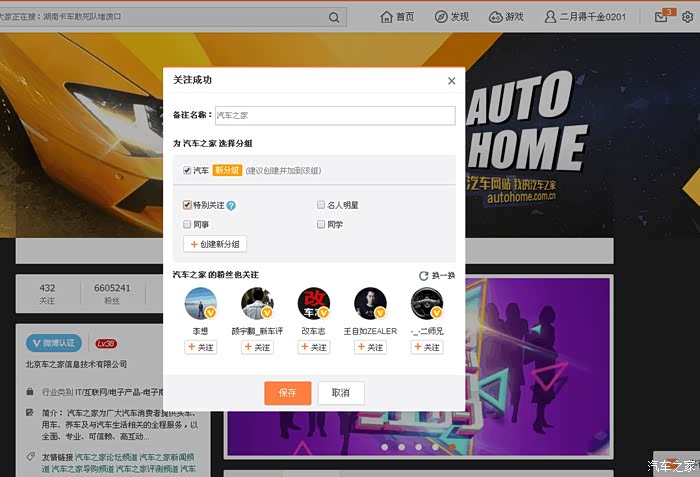Click the 备注名称 input field
The image size is (700, 477).
pyautogui.click(x=335, y=115)
